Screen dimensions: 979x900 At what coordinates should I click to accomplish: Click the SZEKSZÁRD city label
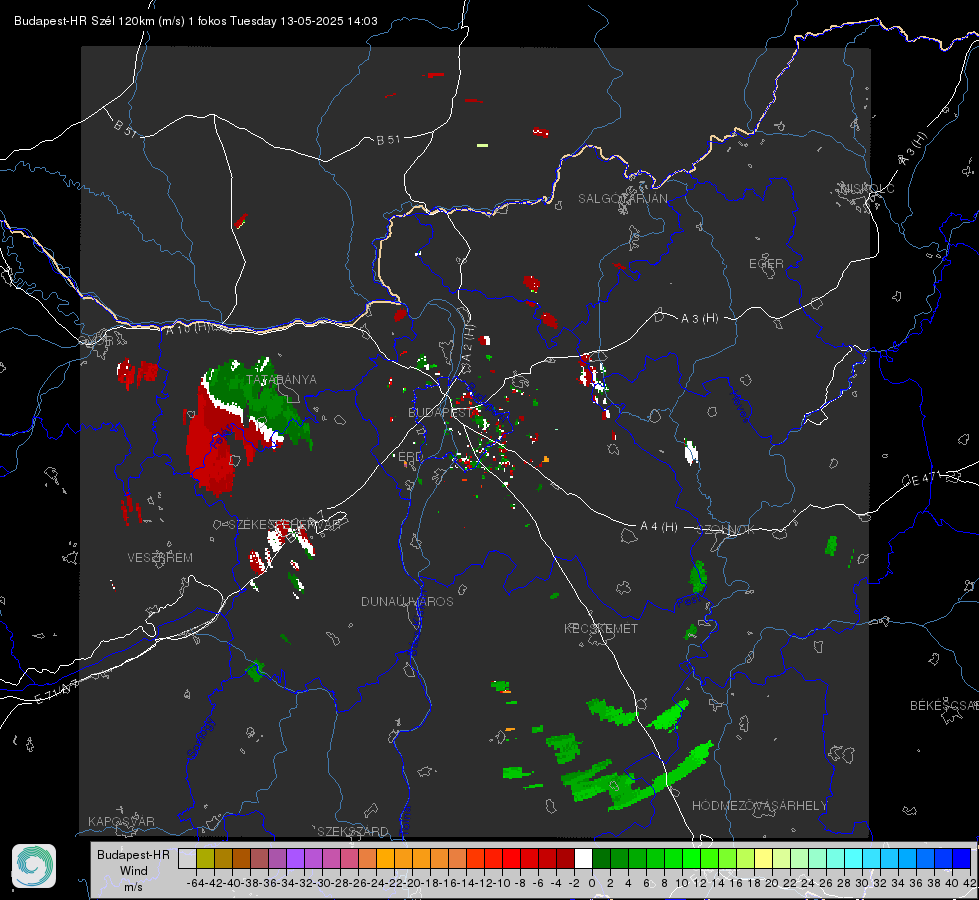tap(353, 831)
